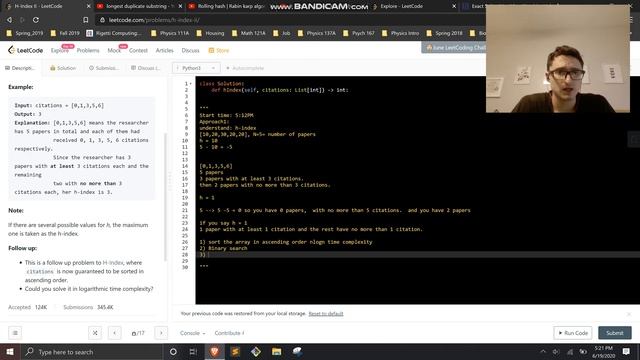Open the Fall 2019 bookmark folder
Viewport: 640px width, 360px height.
tap(65, 33)
